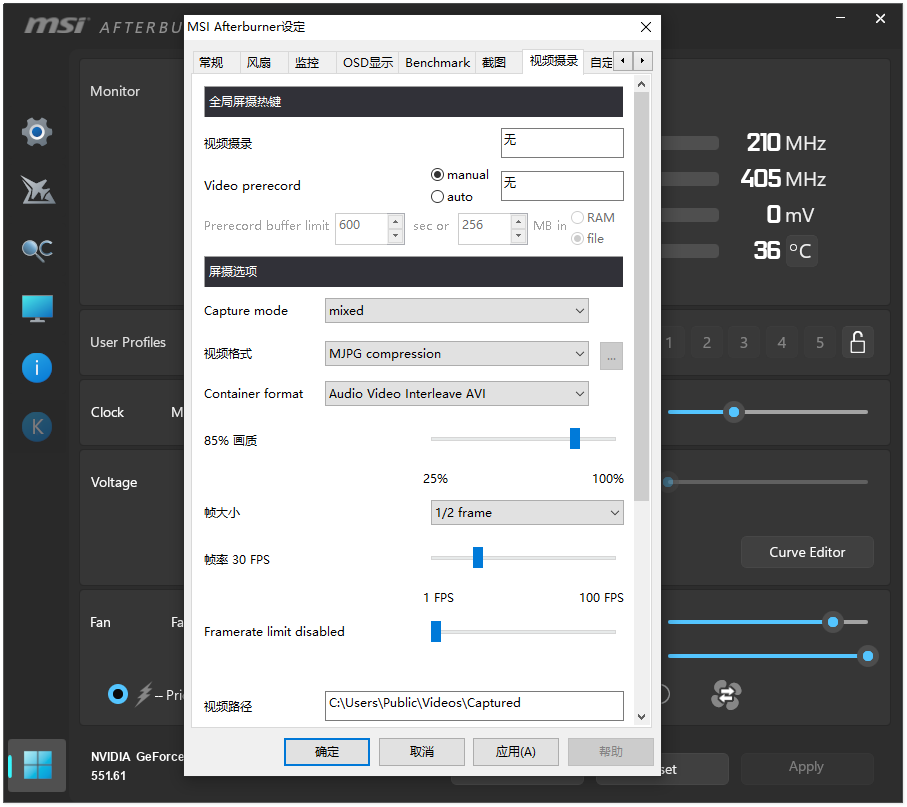Launch MSI Kombustor stress test icon
Screen dimensions: 907x807
(36, 190)
